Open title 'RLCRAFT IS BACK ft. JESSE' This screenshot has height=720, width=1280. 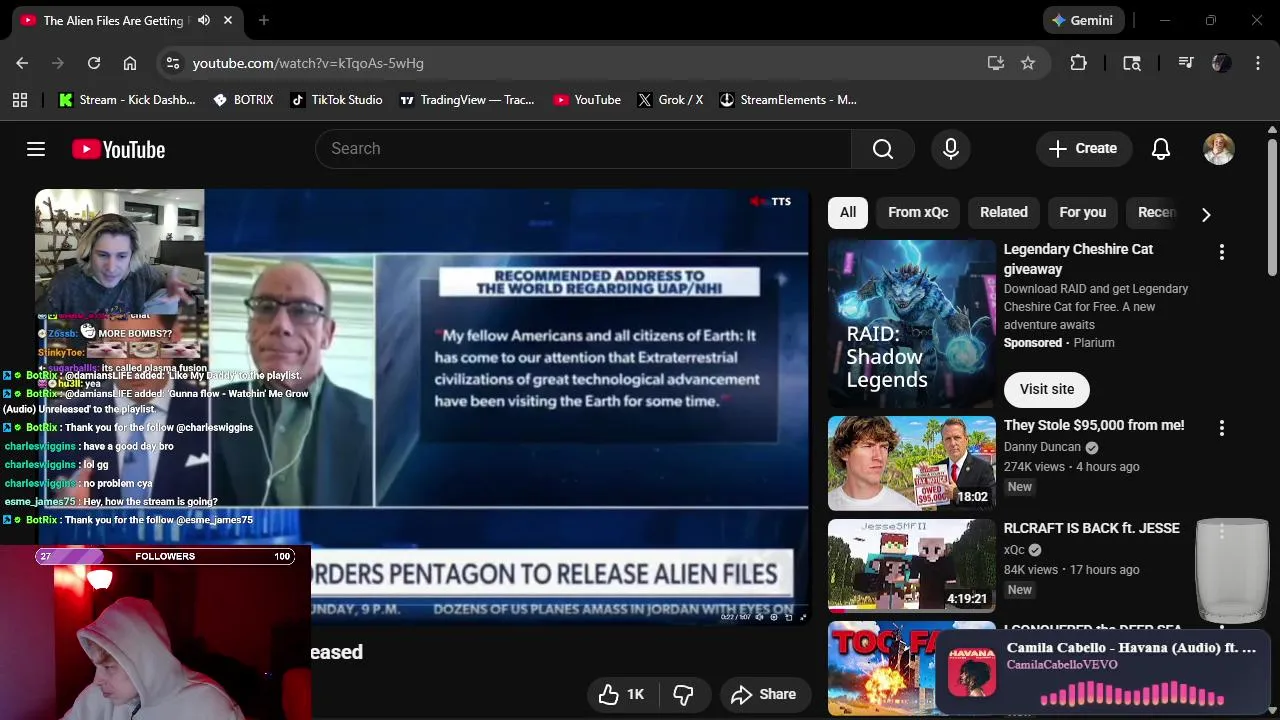coord(1092,528)
